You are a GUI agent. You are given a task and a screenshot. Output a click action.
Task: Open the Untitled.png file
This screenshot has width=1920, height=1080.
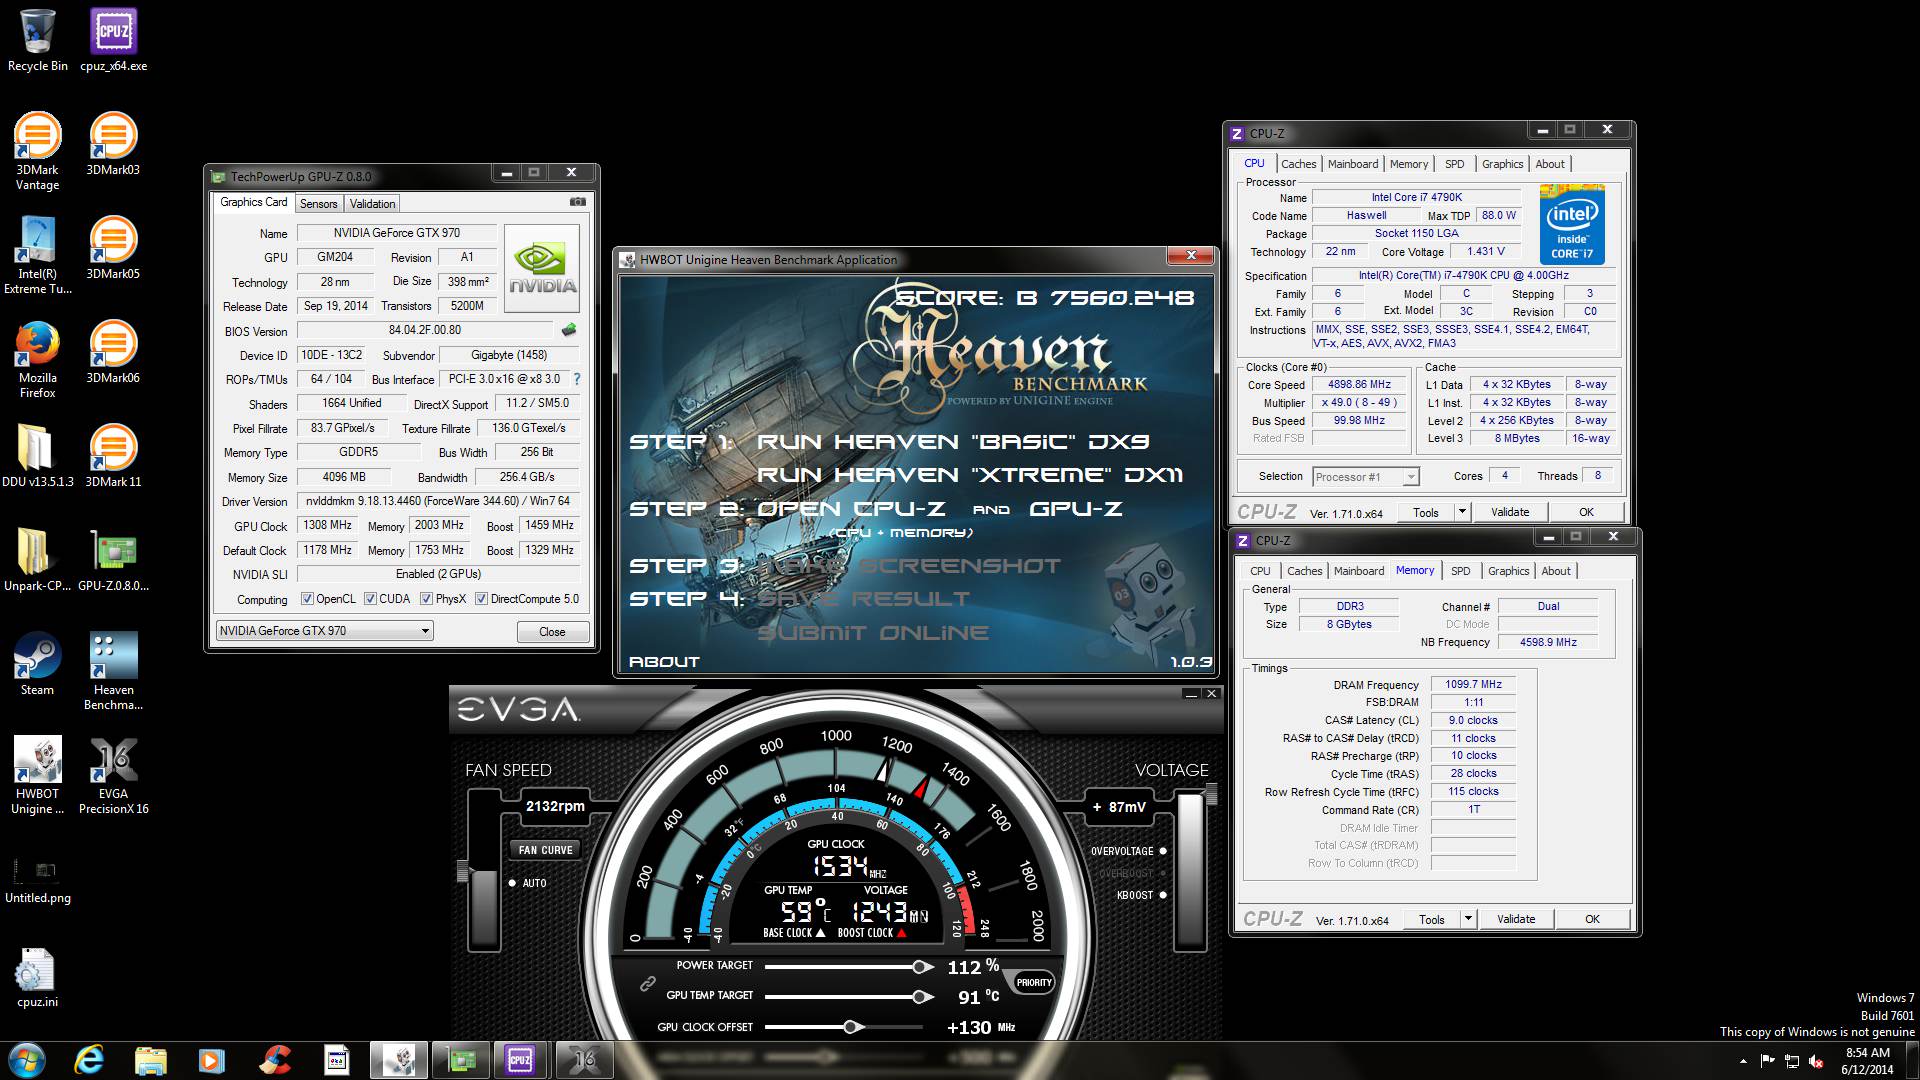38,880
